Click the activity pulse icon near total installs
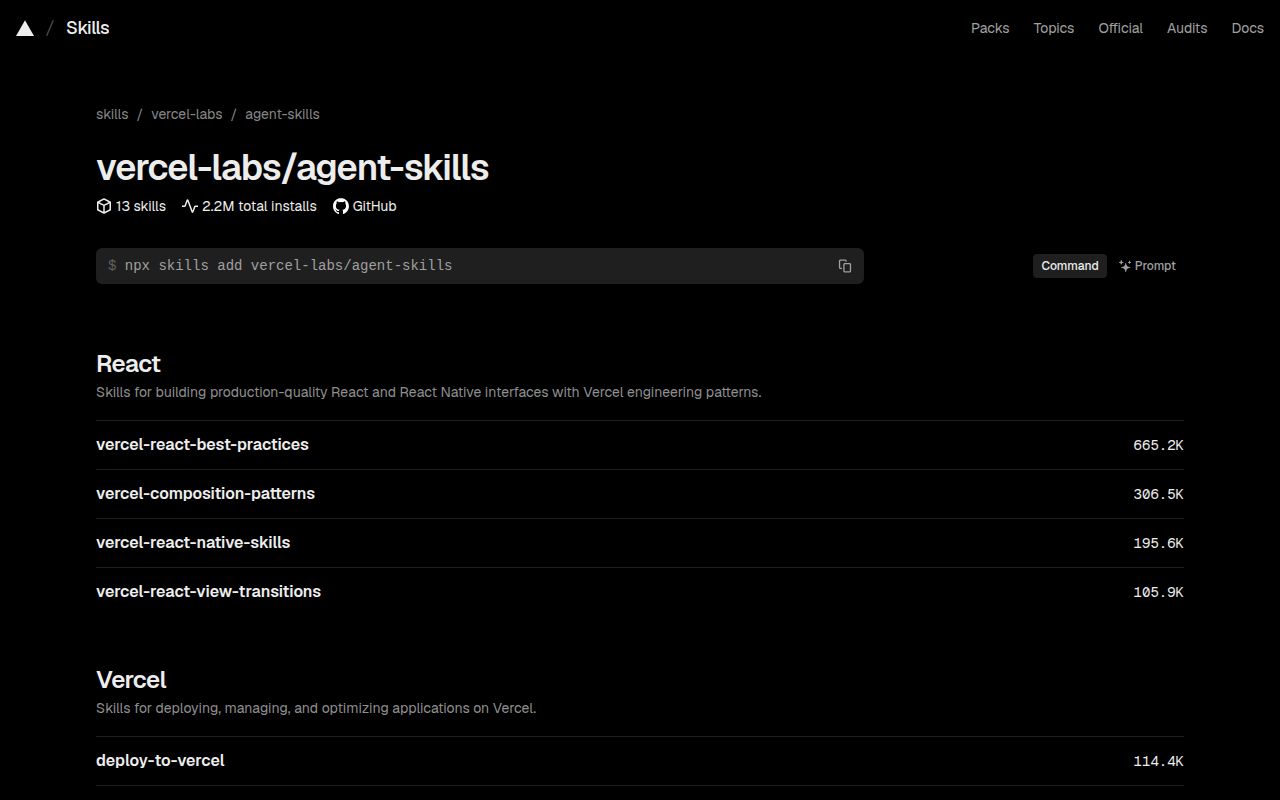The height and width of the screenshot is (800, 1280). [x=190, y=206]
